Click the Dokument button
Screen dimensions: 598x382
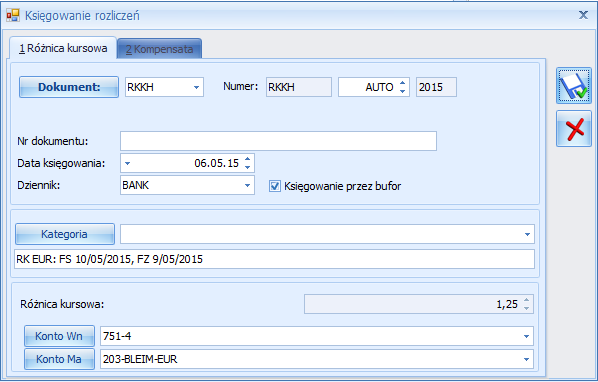[69, 87]
